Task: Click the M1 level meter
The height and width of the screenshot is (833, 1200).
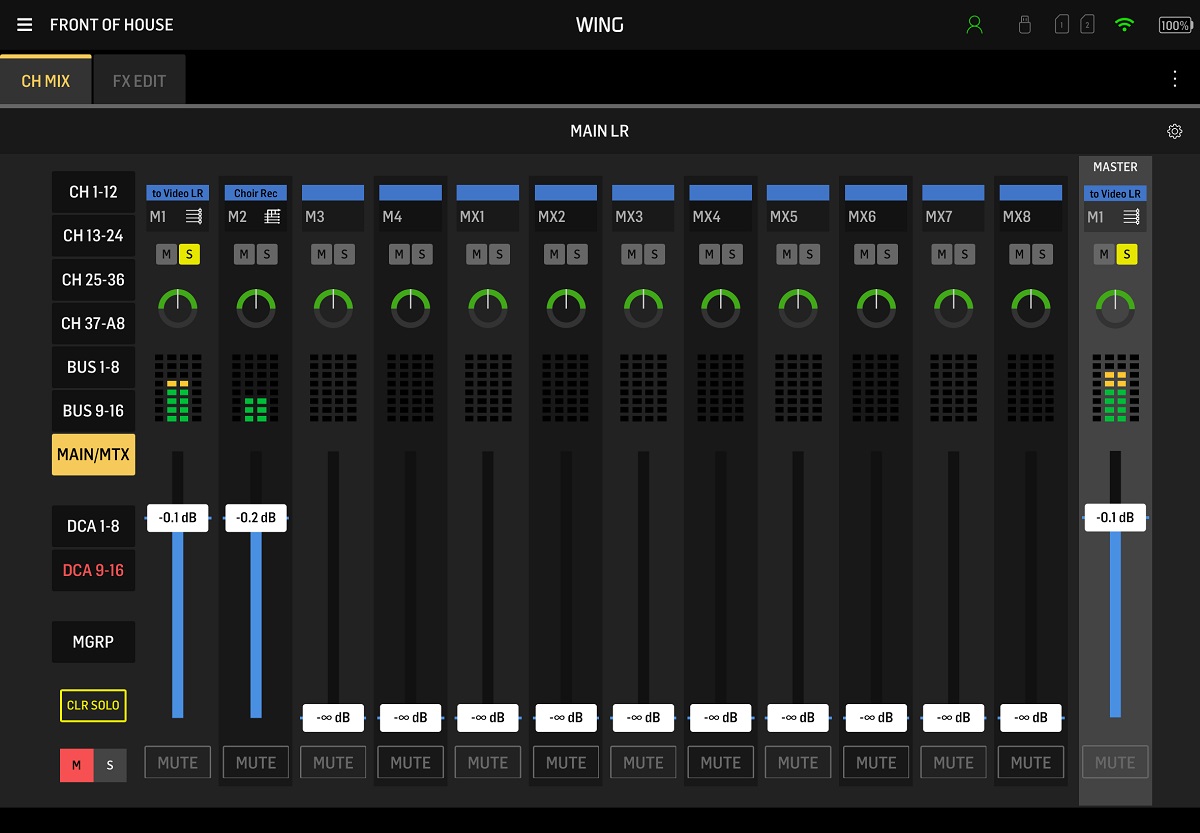Action: click(178, 388)
